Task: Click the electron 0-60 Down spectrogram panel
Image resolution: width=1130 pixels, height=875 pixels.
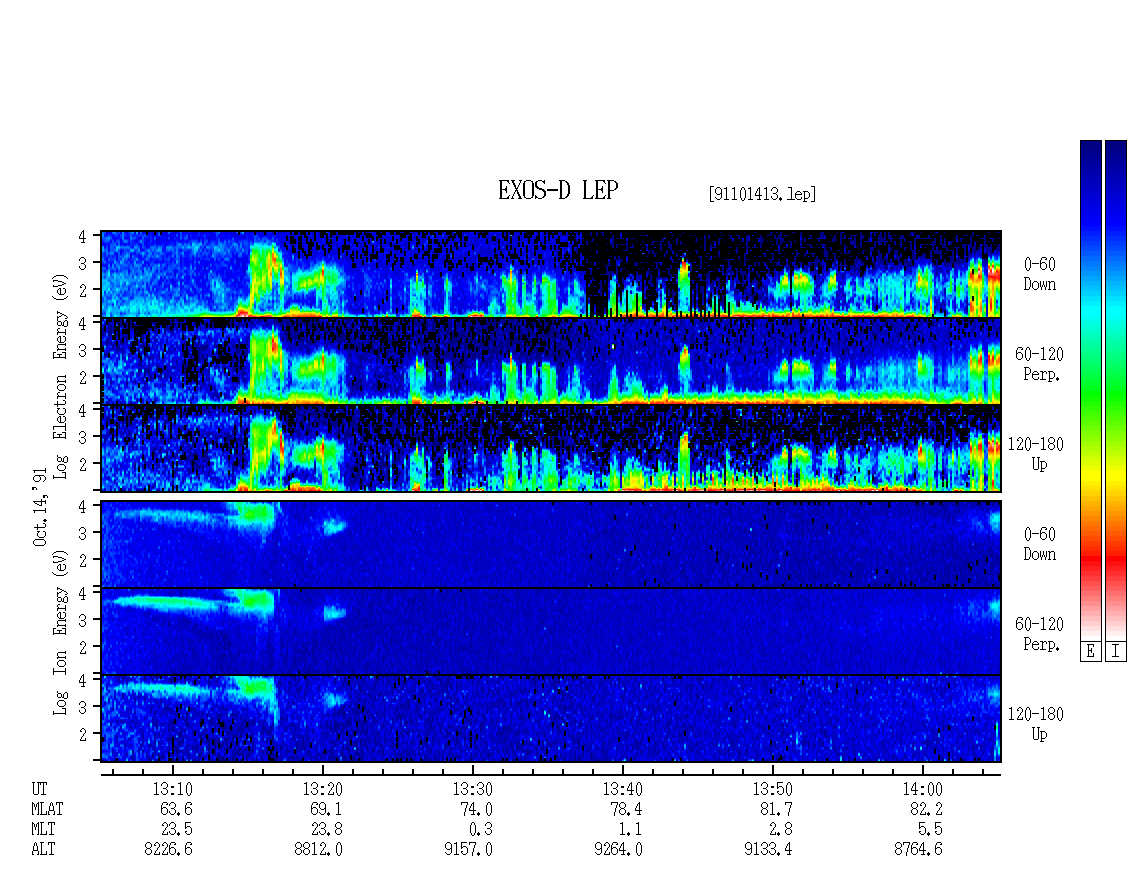Action: click(x=551, y=274)
